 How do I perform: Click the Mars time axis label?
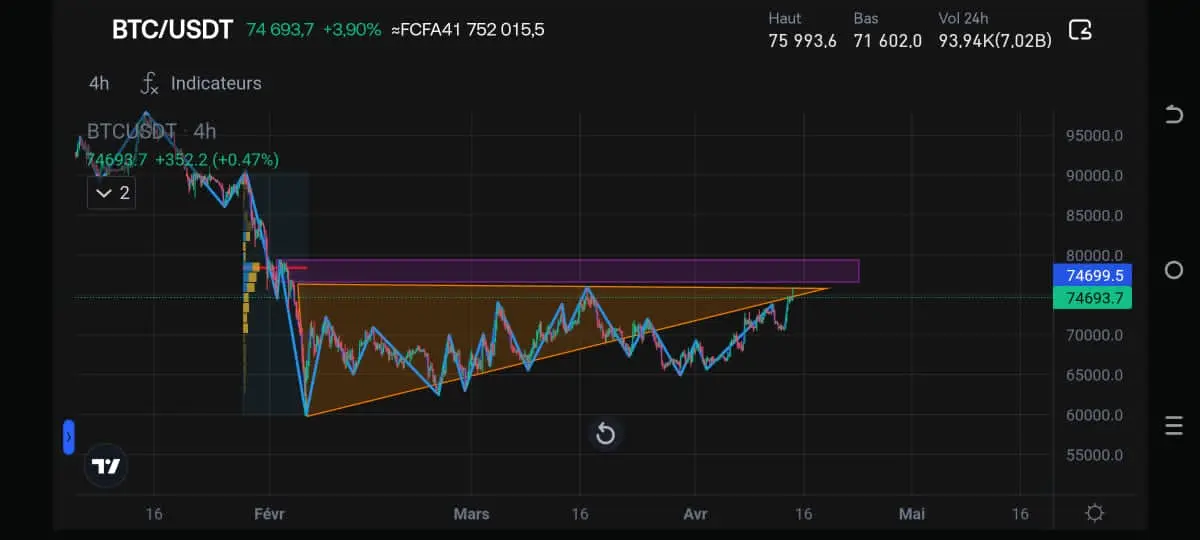[x=472, y=514]
